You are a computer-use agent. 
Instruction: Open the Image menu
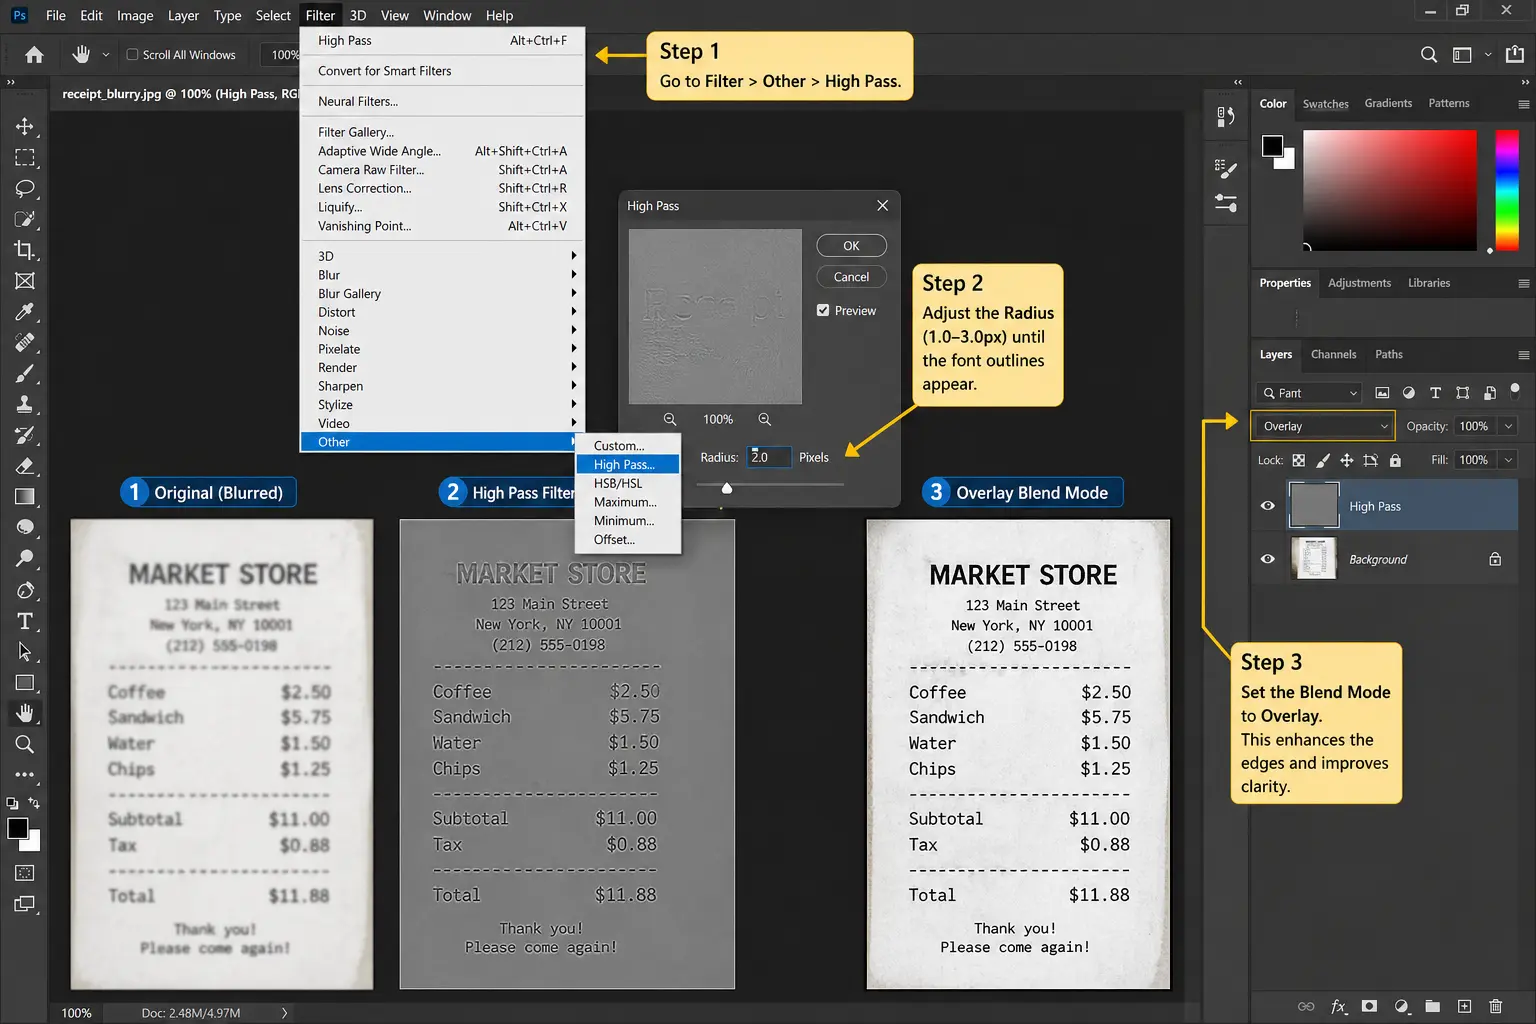135,15
